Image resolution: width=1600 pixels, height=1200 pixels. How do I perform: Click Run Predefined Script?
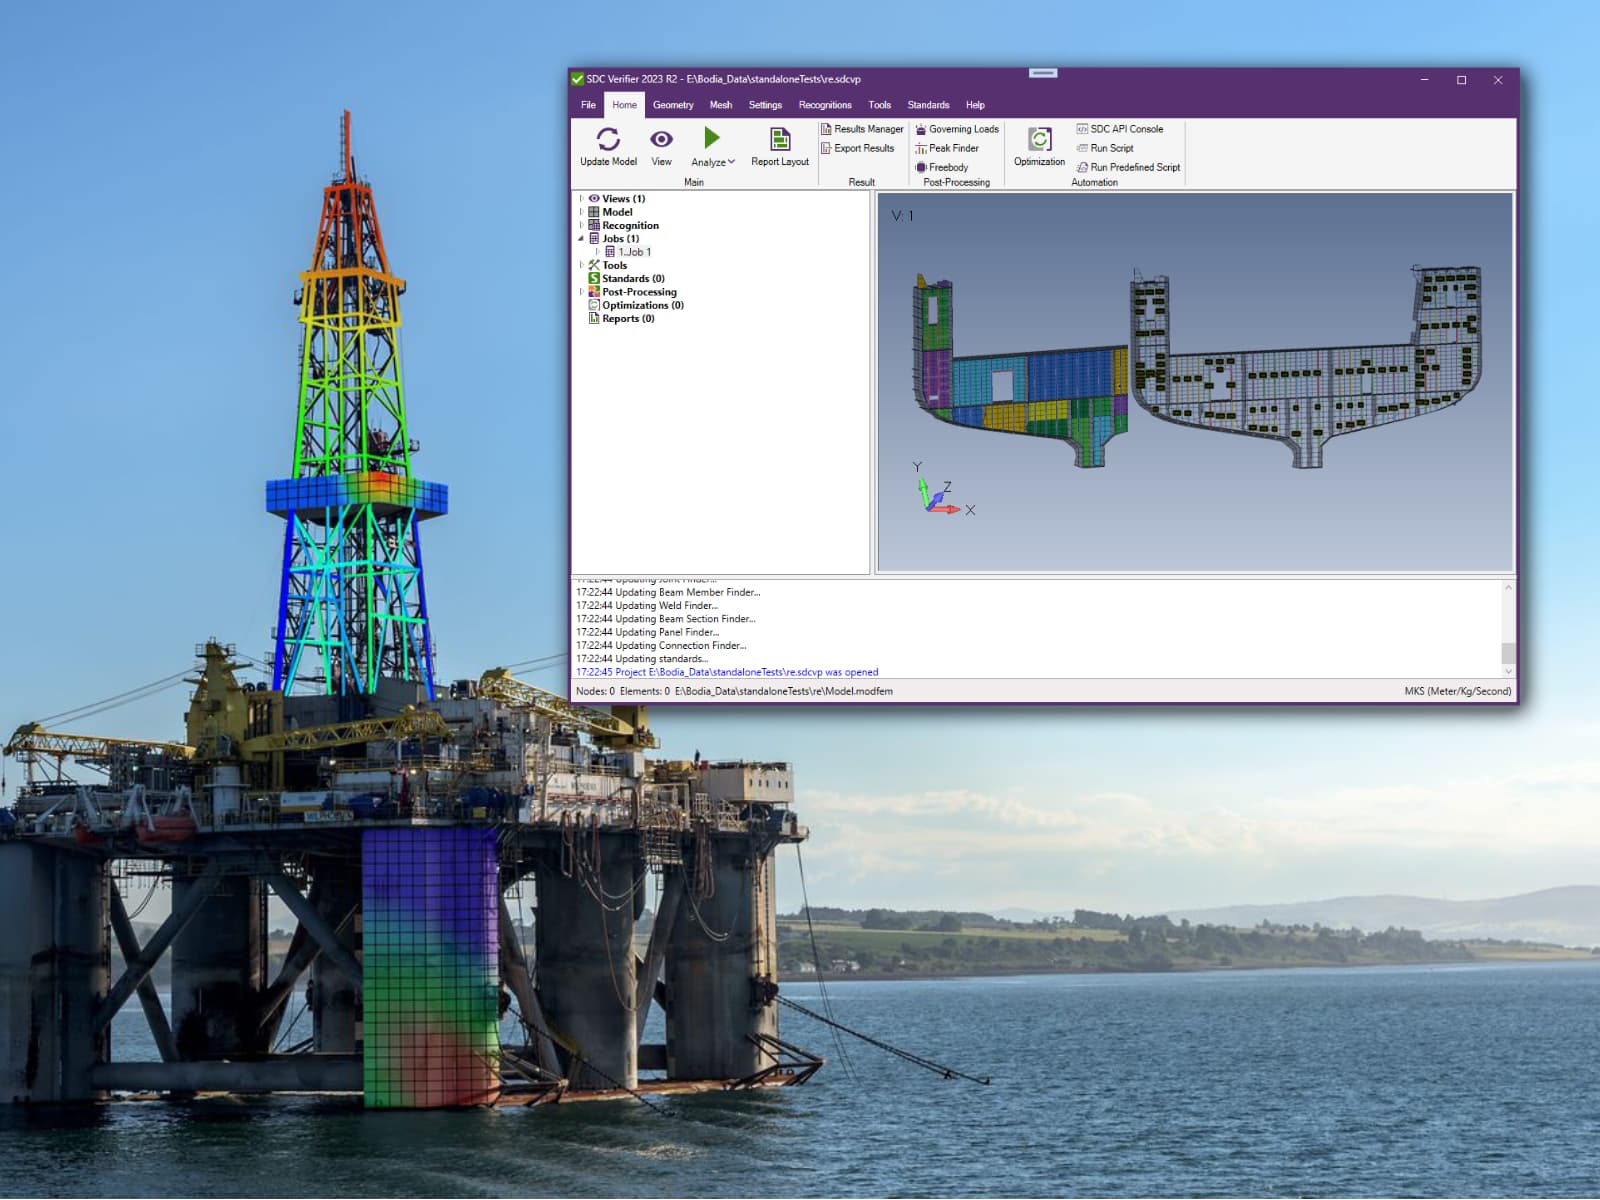1129,167
